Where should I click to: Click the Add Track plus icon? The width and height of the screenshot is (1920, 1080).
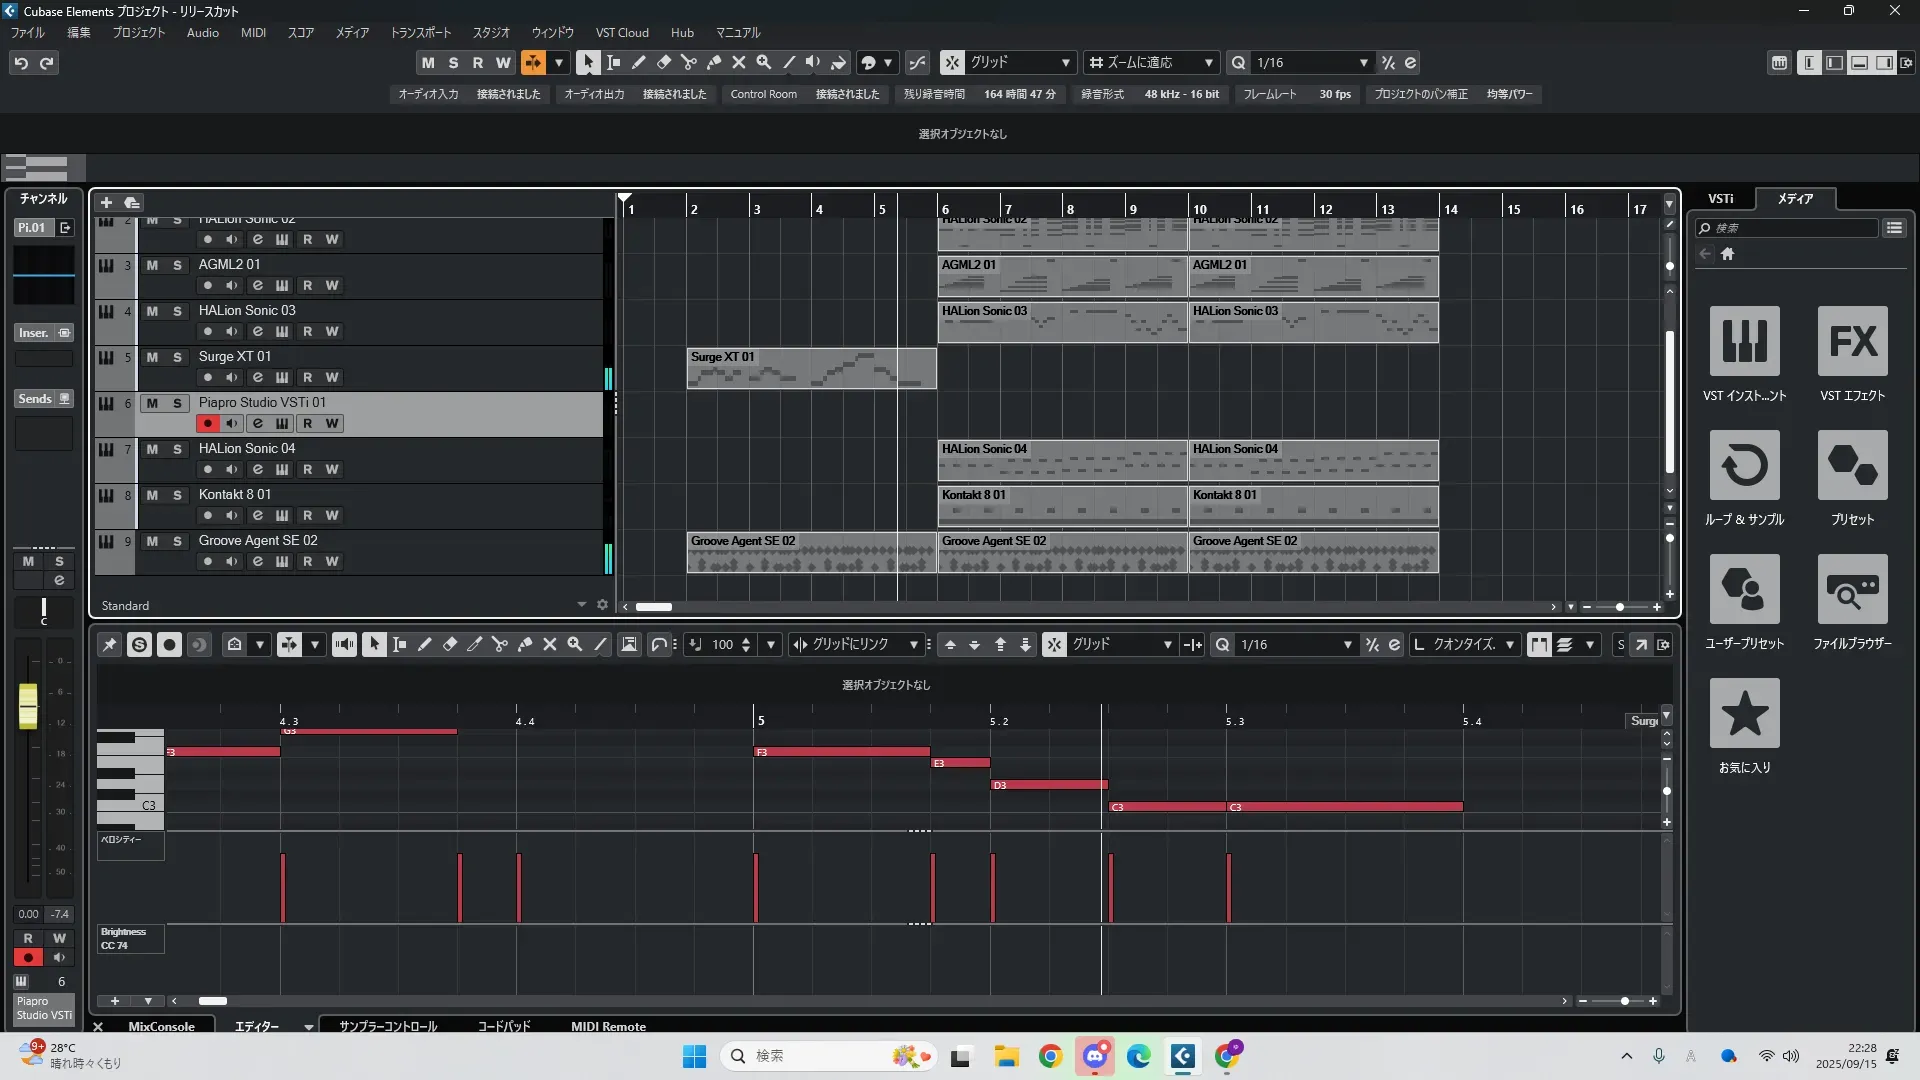(x=106, y=202)
